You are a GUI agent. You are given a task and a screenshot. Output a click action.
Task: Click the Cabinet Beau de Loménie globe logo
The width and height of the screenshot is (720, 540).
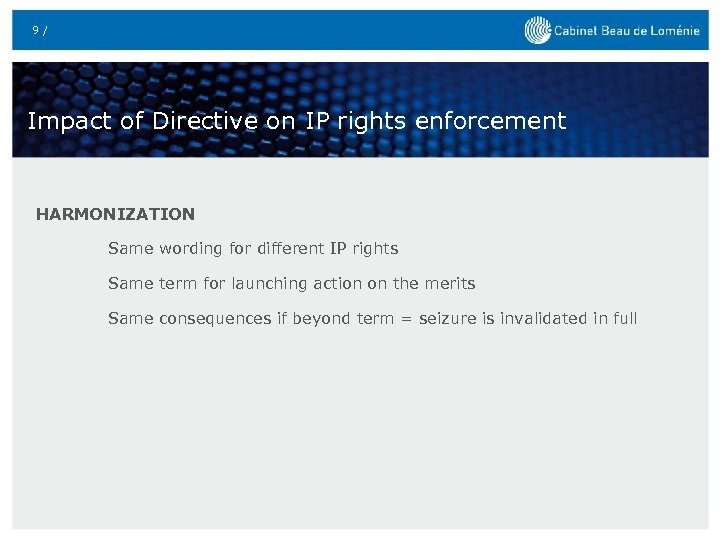click(537, 31)
